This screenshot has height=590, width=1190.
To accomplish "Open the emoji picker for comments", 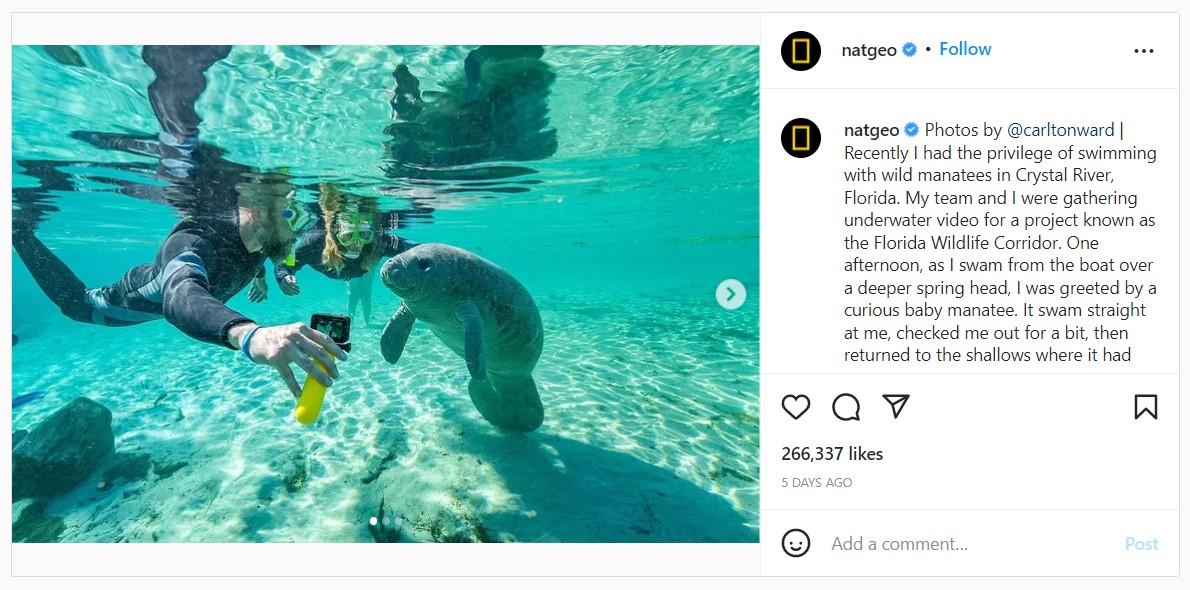I will tap(796, 543).
